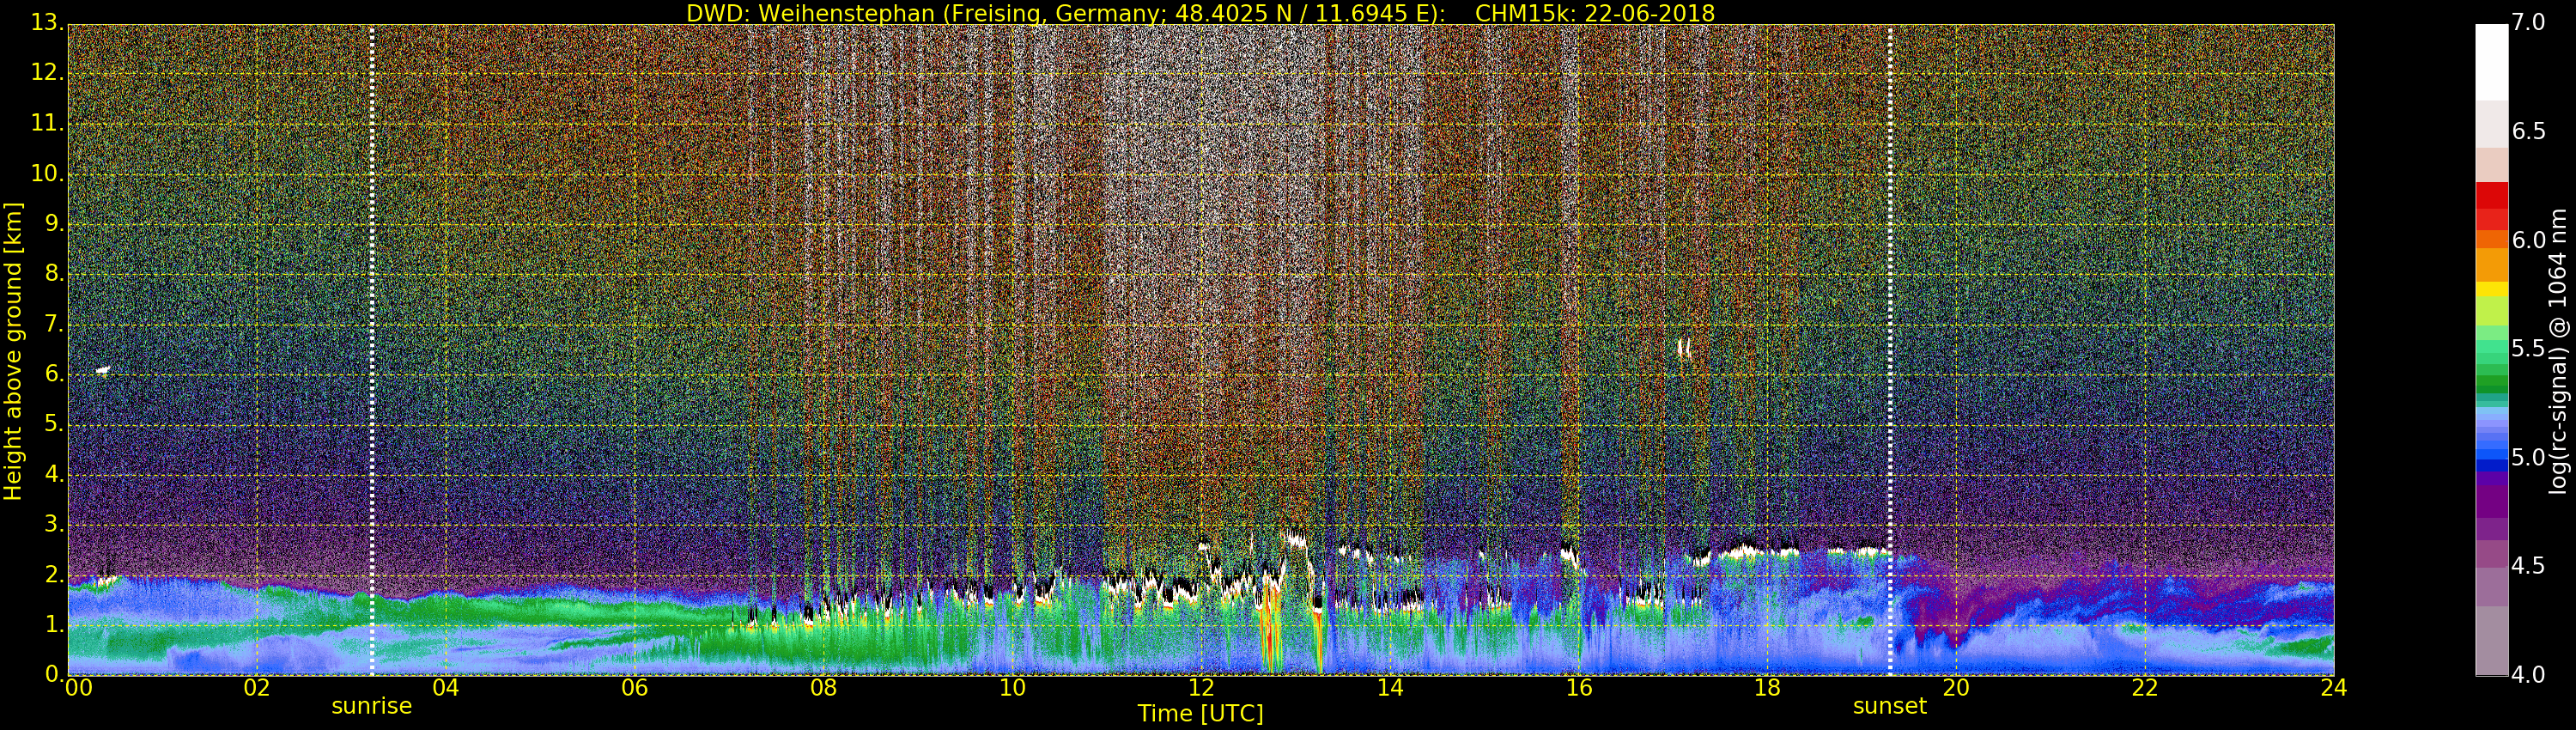
Task: Click the Height above ground [km] label
Action: point(13,350)
